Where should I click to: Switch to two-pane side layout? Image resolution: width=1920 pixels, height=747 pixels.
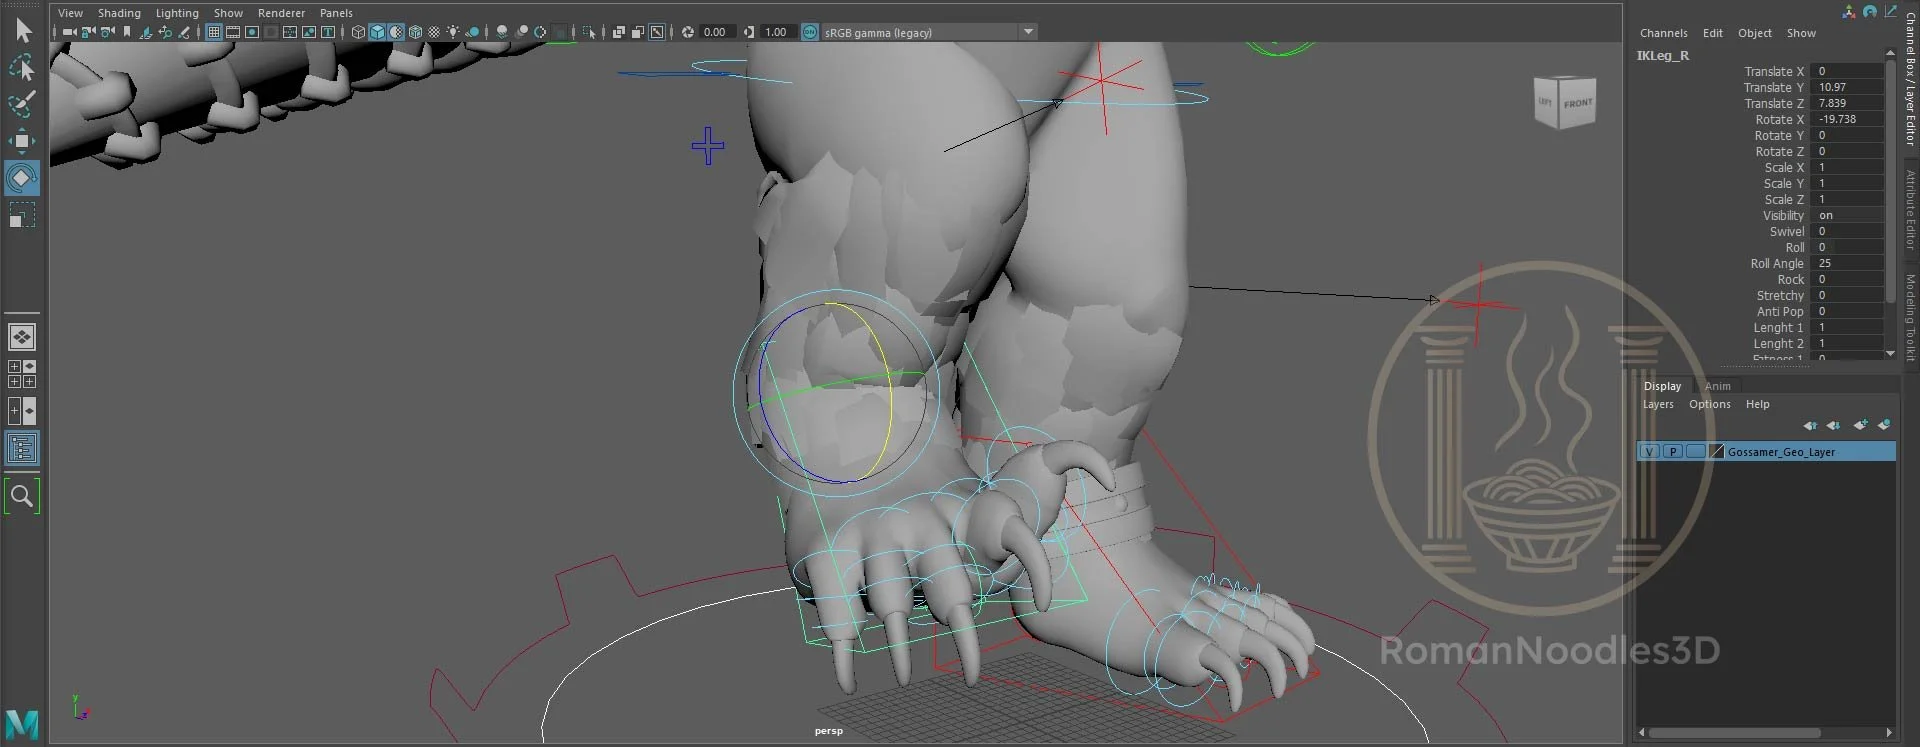[x=22, y=411]
